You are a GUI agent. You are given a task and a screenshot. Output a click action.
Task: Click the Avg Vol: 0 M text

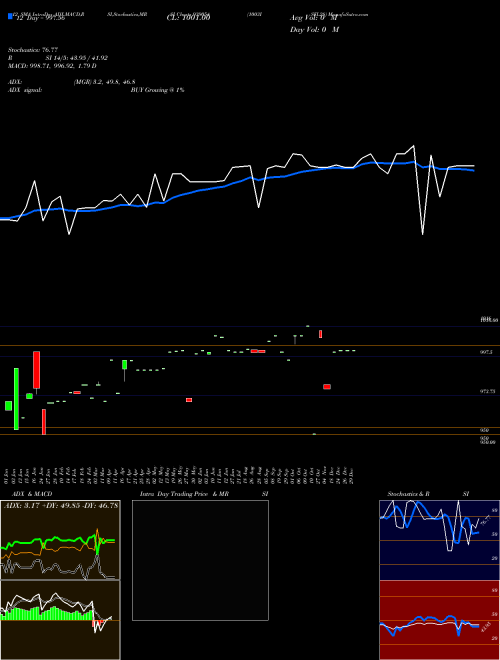coord(314,18)
